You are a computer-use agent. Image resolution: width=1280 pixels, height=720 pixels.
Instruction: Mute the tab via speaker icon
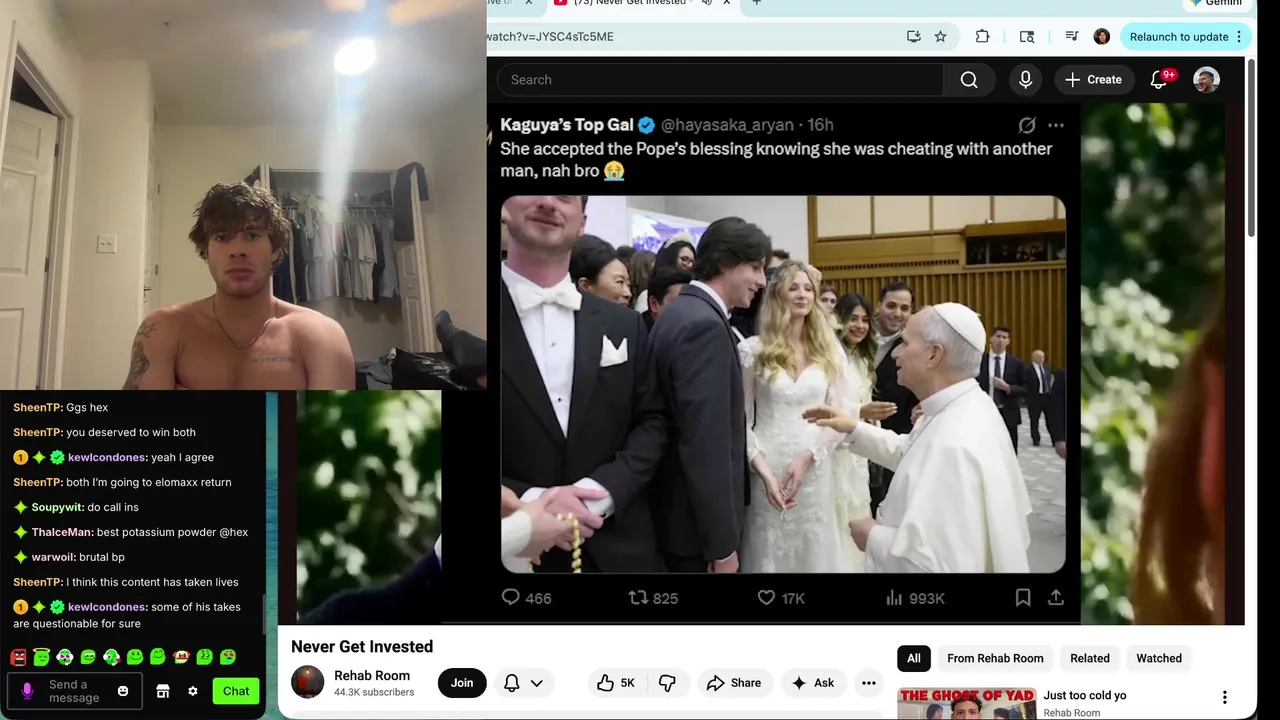point(706,3)
